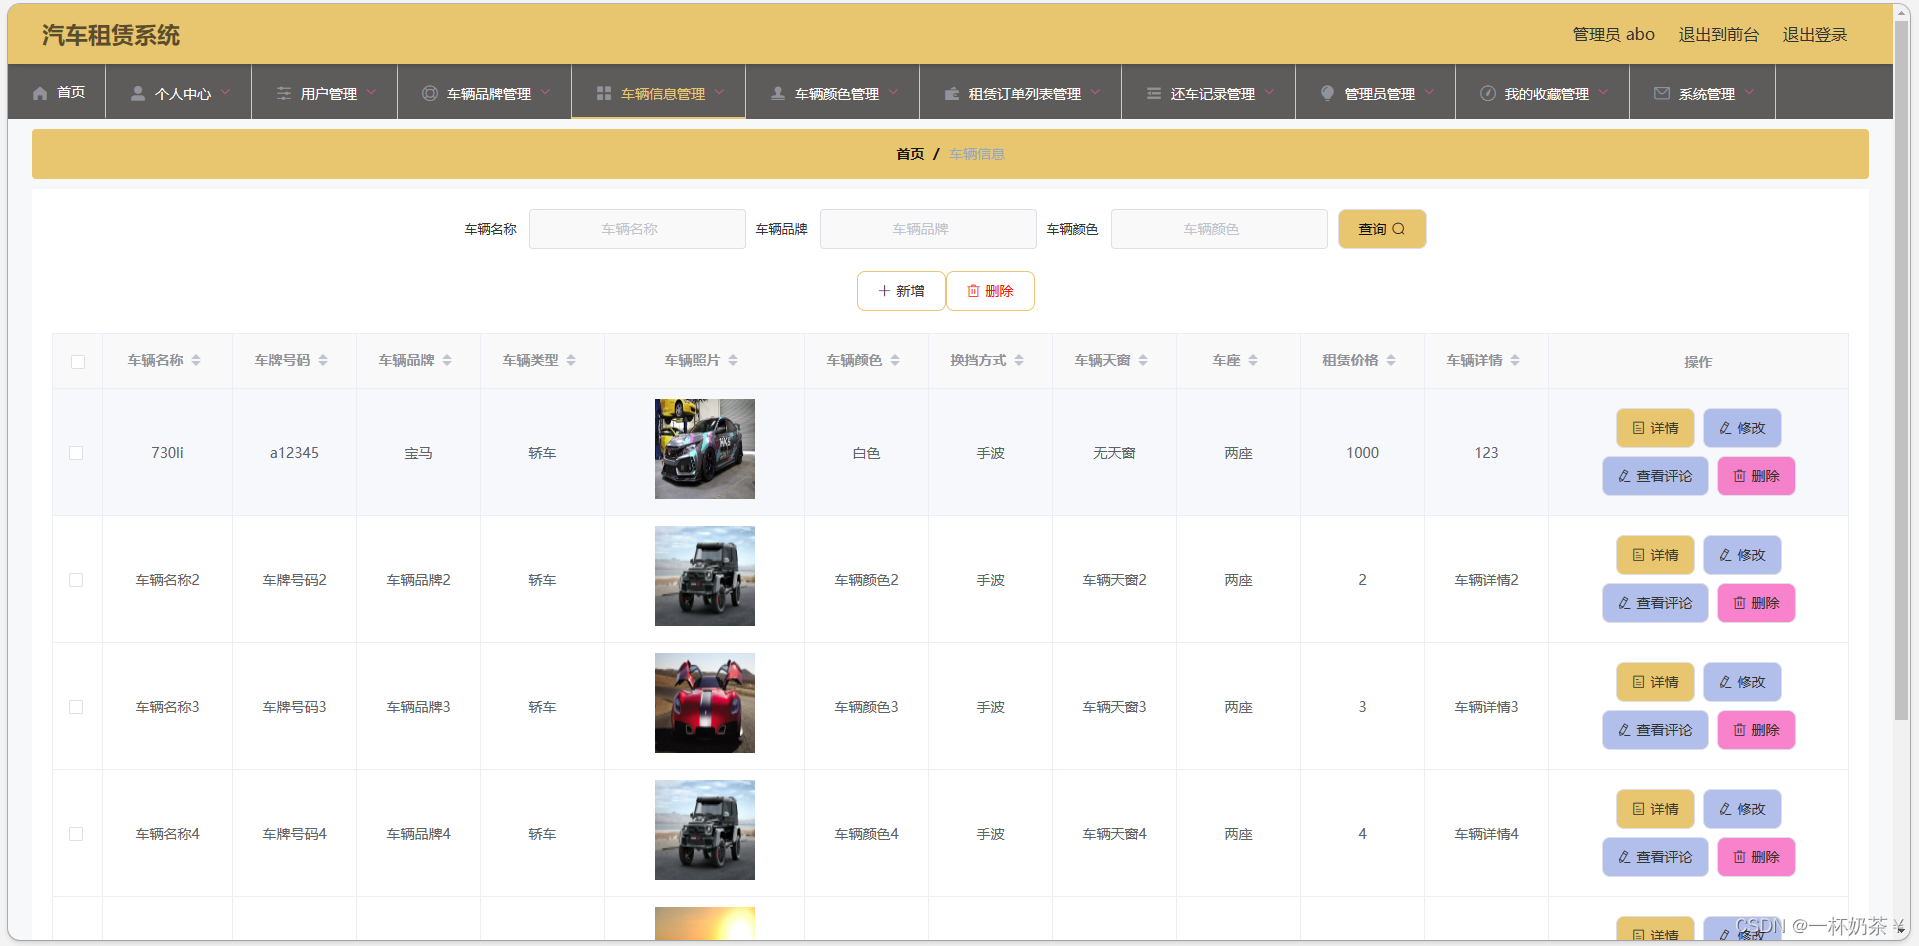Click 退出到前台 link in the header
Screen dimensions: 1919x946
tap(1719, 35)
